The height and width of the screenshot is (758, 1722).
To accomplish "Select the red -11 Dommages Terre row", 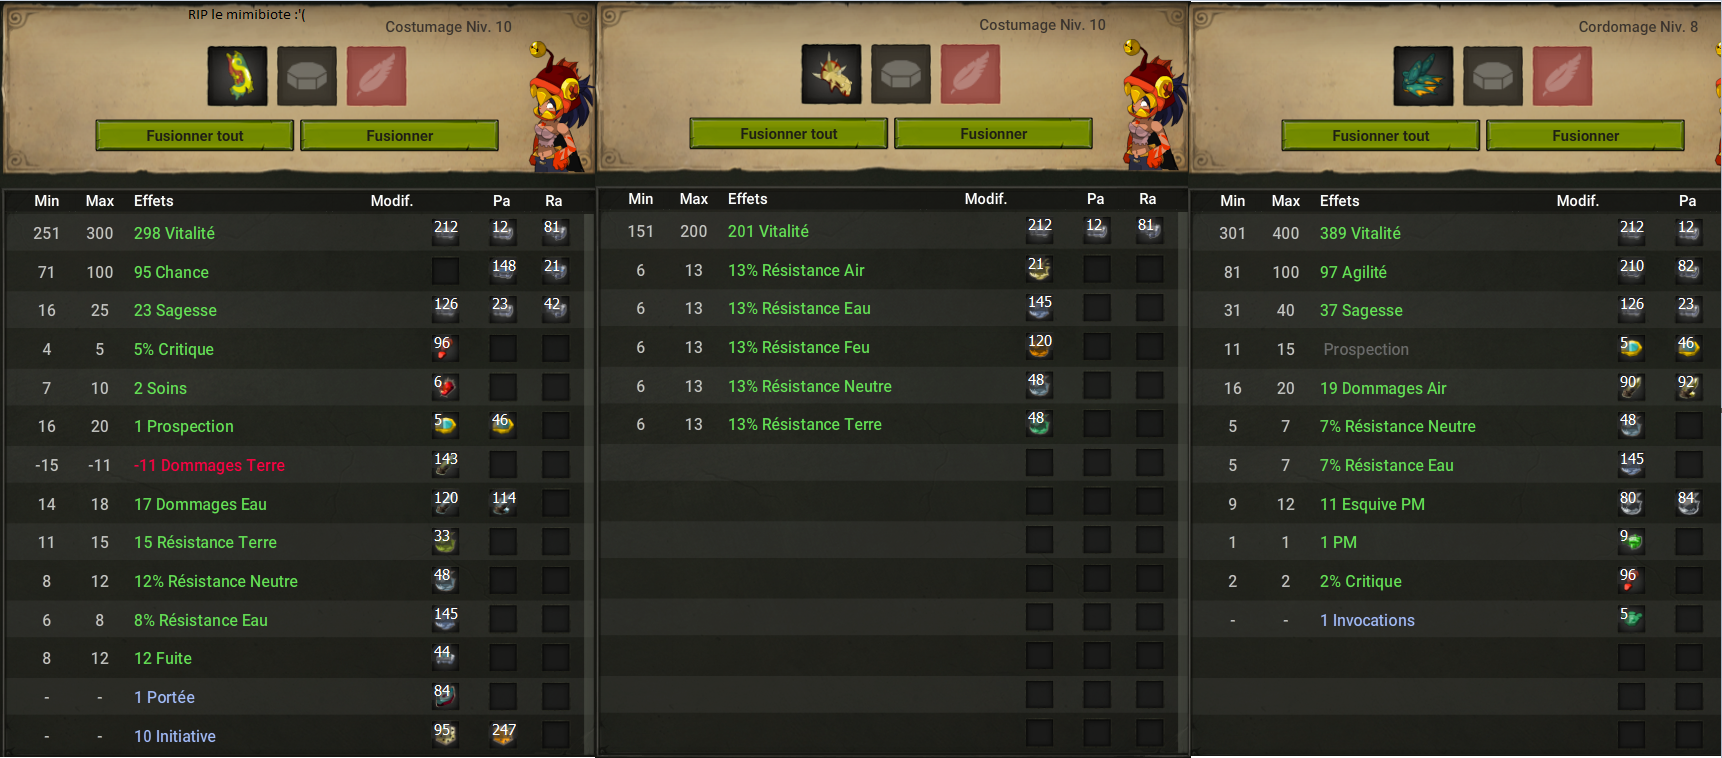I will pos(294,465).
